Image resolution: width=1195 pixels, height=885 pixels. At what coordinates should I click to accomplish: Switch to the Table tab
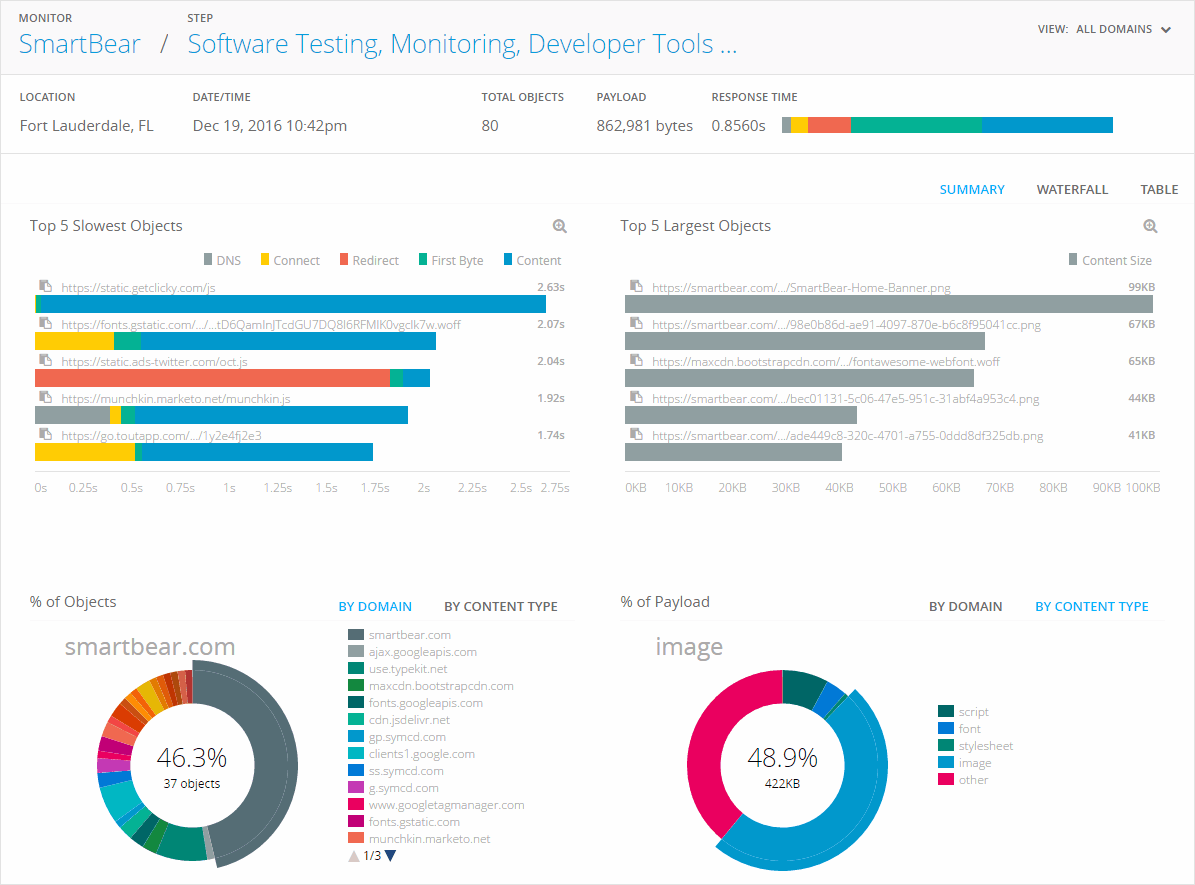coord(1159,189)
